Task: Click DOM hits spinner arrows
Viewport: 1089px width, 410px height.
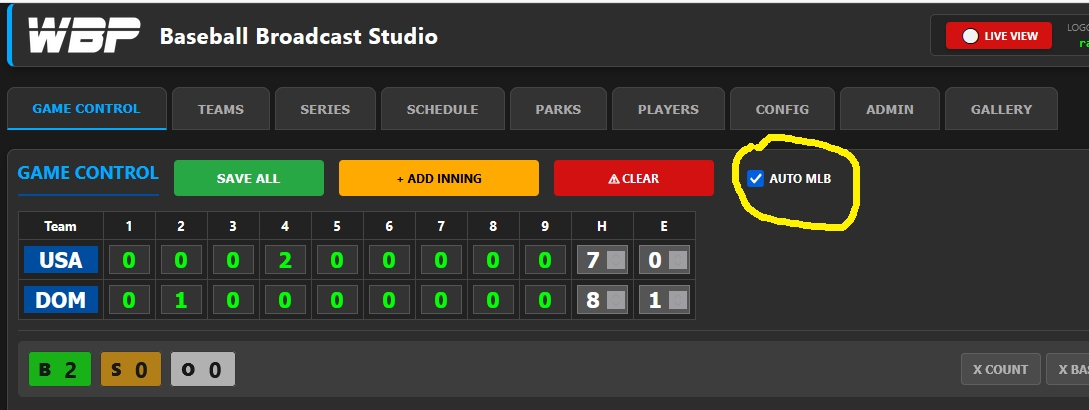Action: pyautogui.click(x=616, y=300)
